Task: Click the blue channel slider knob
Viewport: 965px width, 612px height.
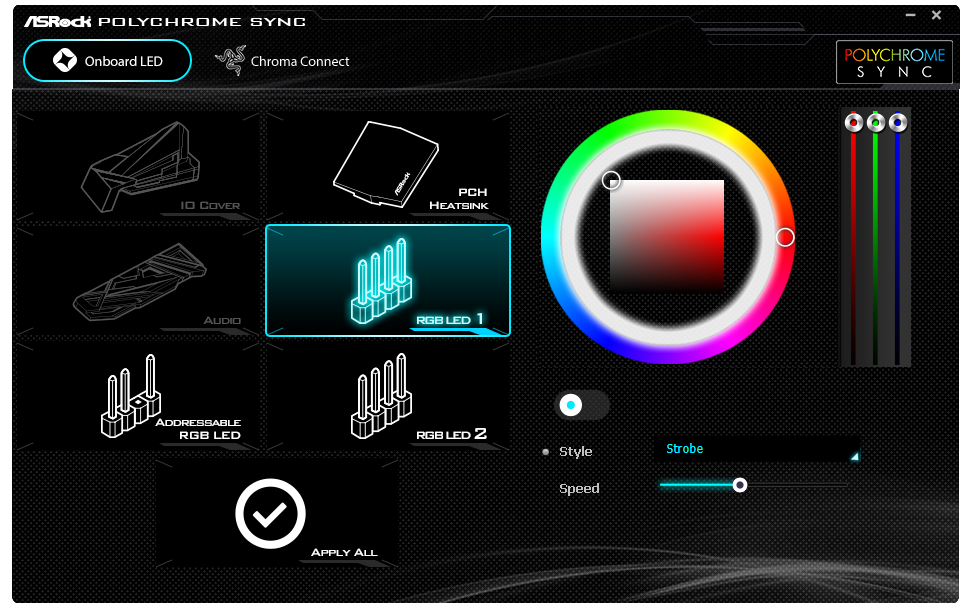Action: point(898,123)
